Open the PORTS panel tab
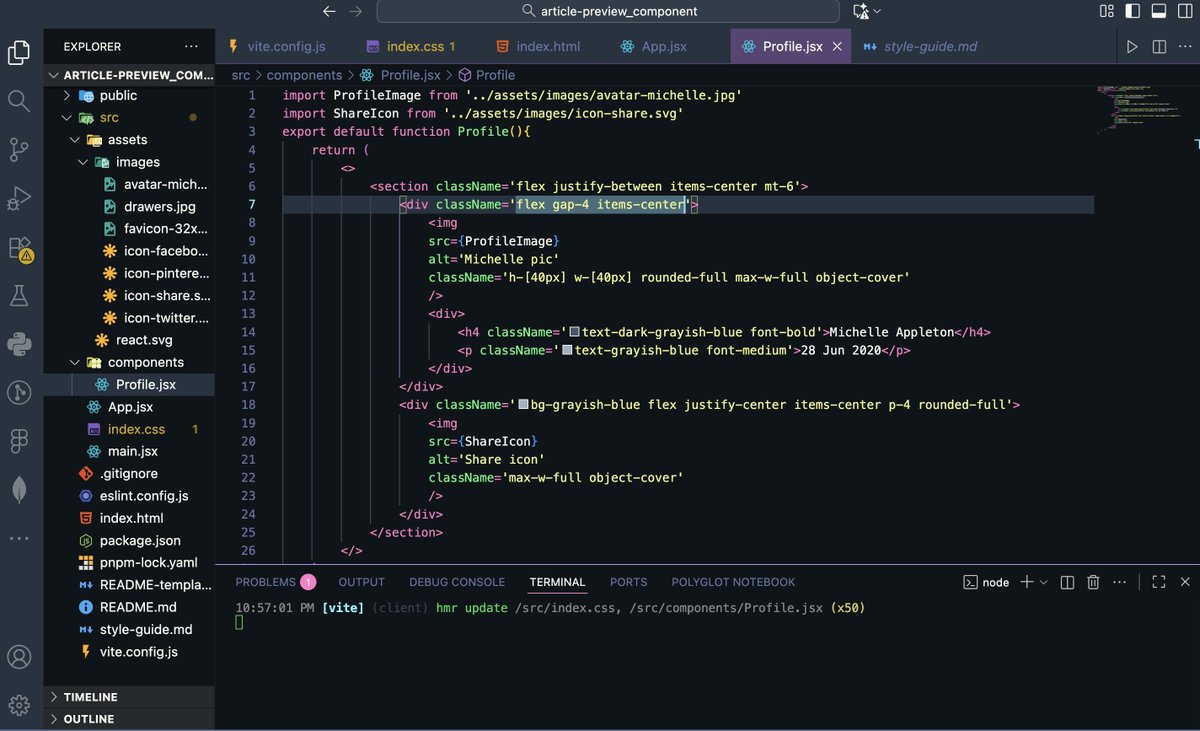1200x731 pixels. pyautogui.click(x=628, y=582)
